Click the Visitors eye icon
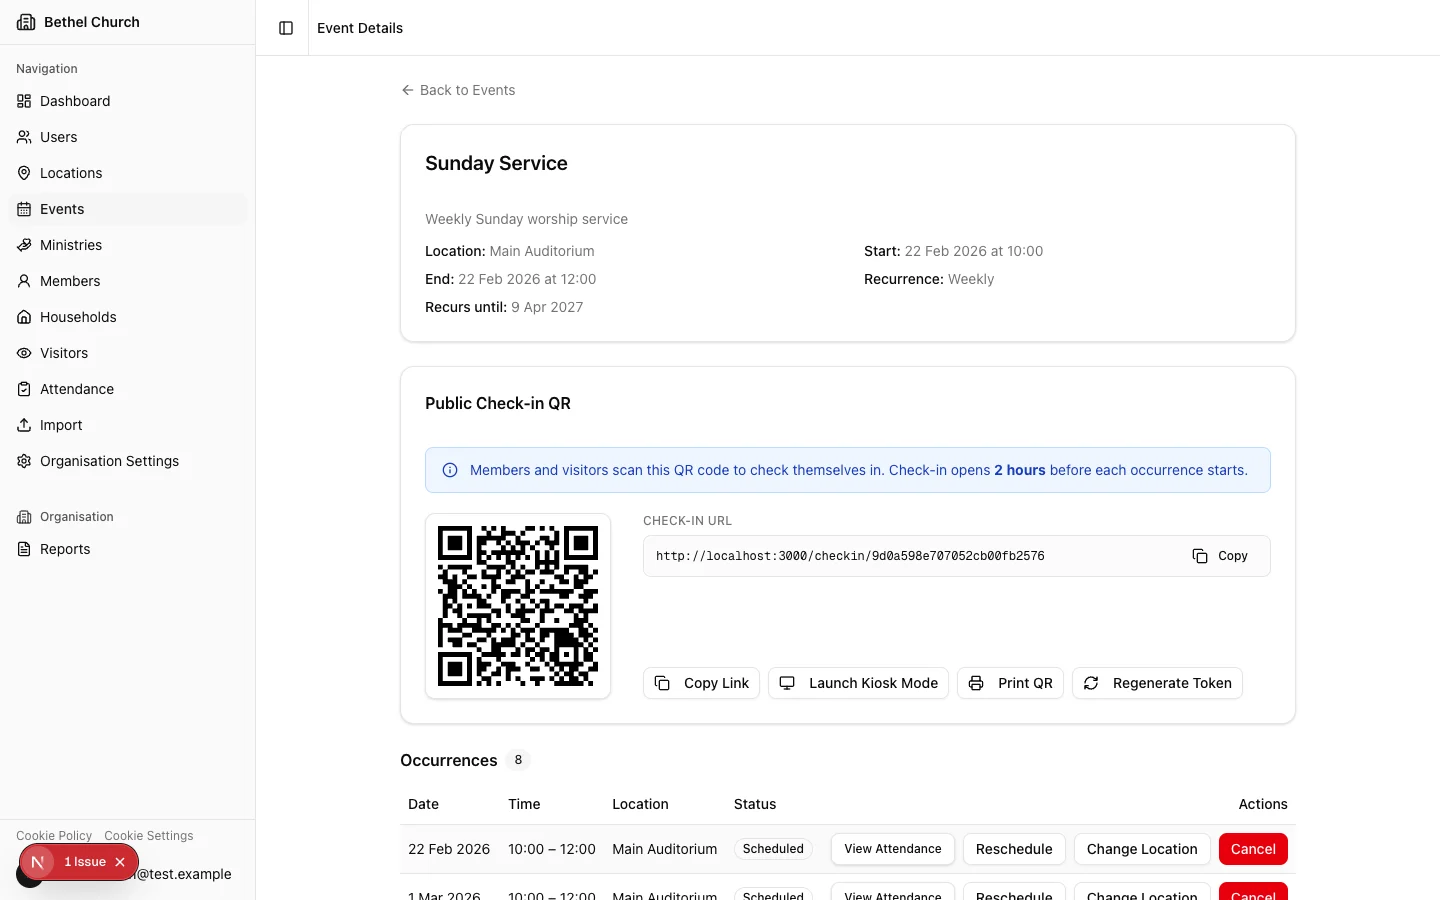1440x900 pixels. [x=24, y=353]
